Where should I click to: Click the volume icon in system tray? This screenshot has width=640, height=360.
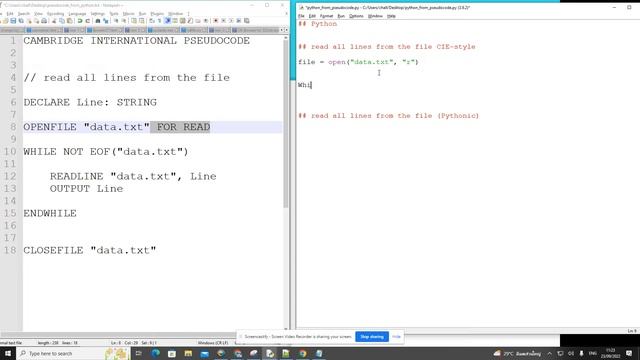[x=571, y=353]
